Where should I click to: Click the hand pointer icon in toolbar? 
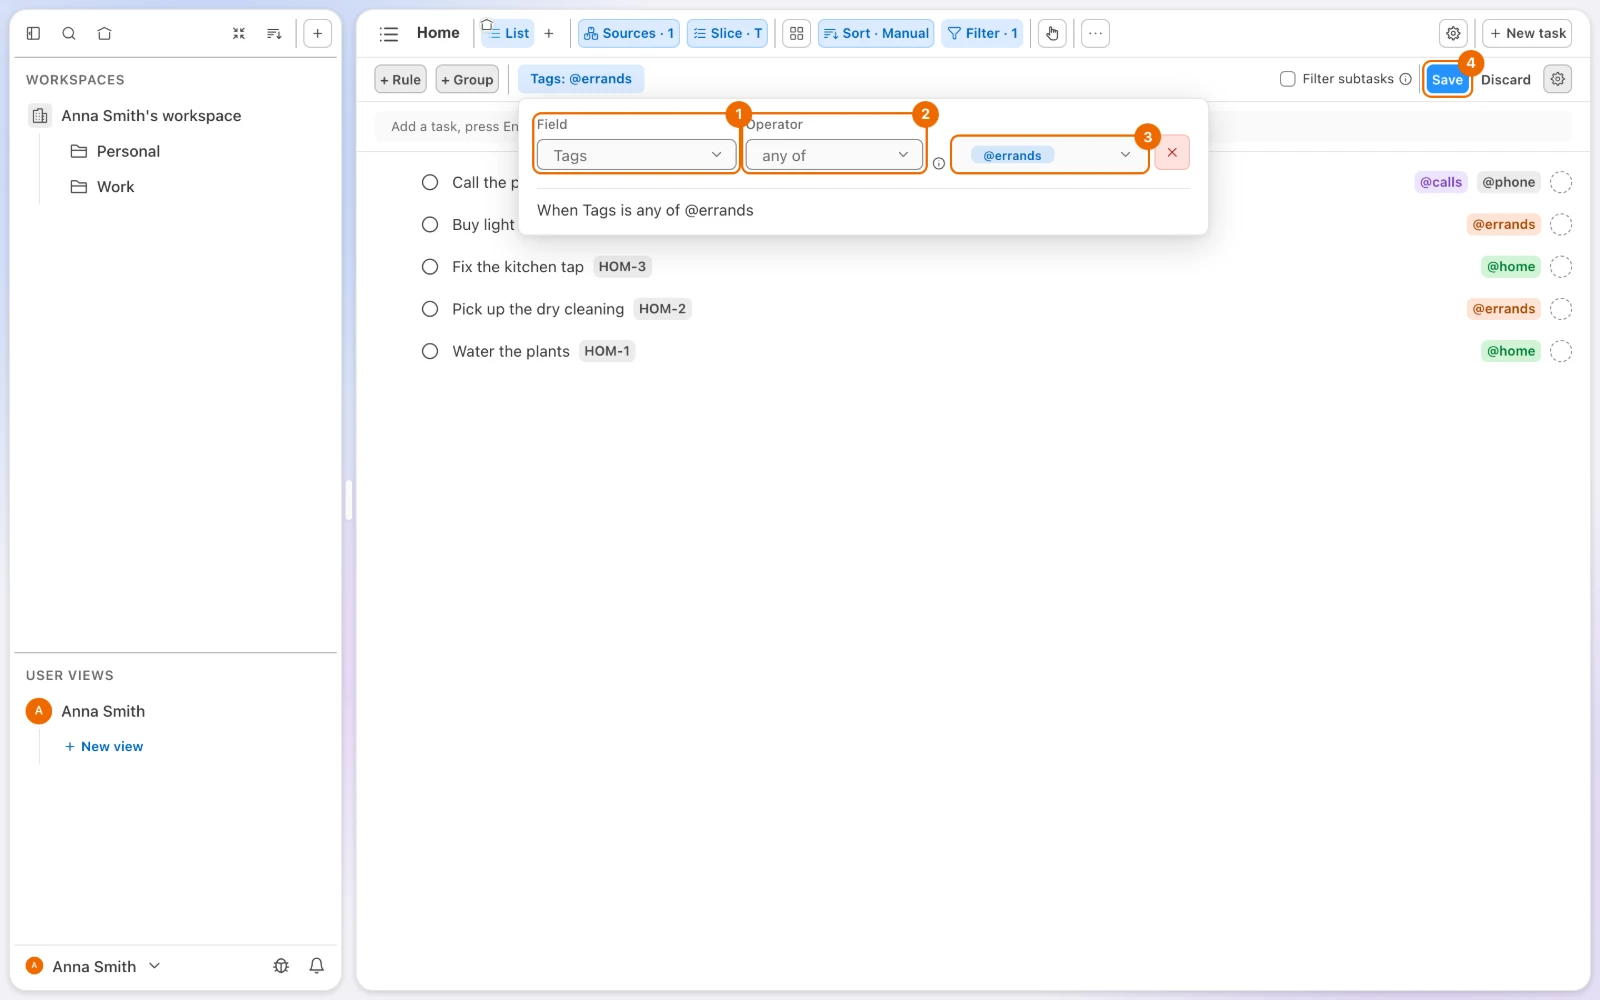1052,33
